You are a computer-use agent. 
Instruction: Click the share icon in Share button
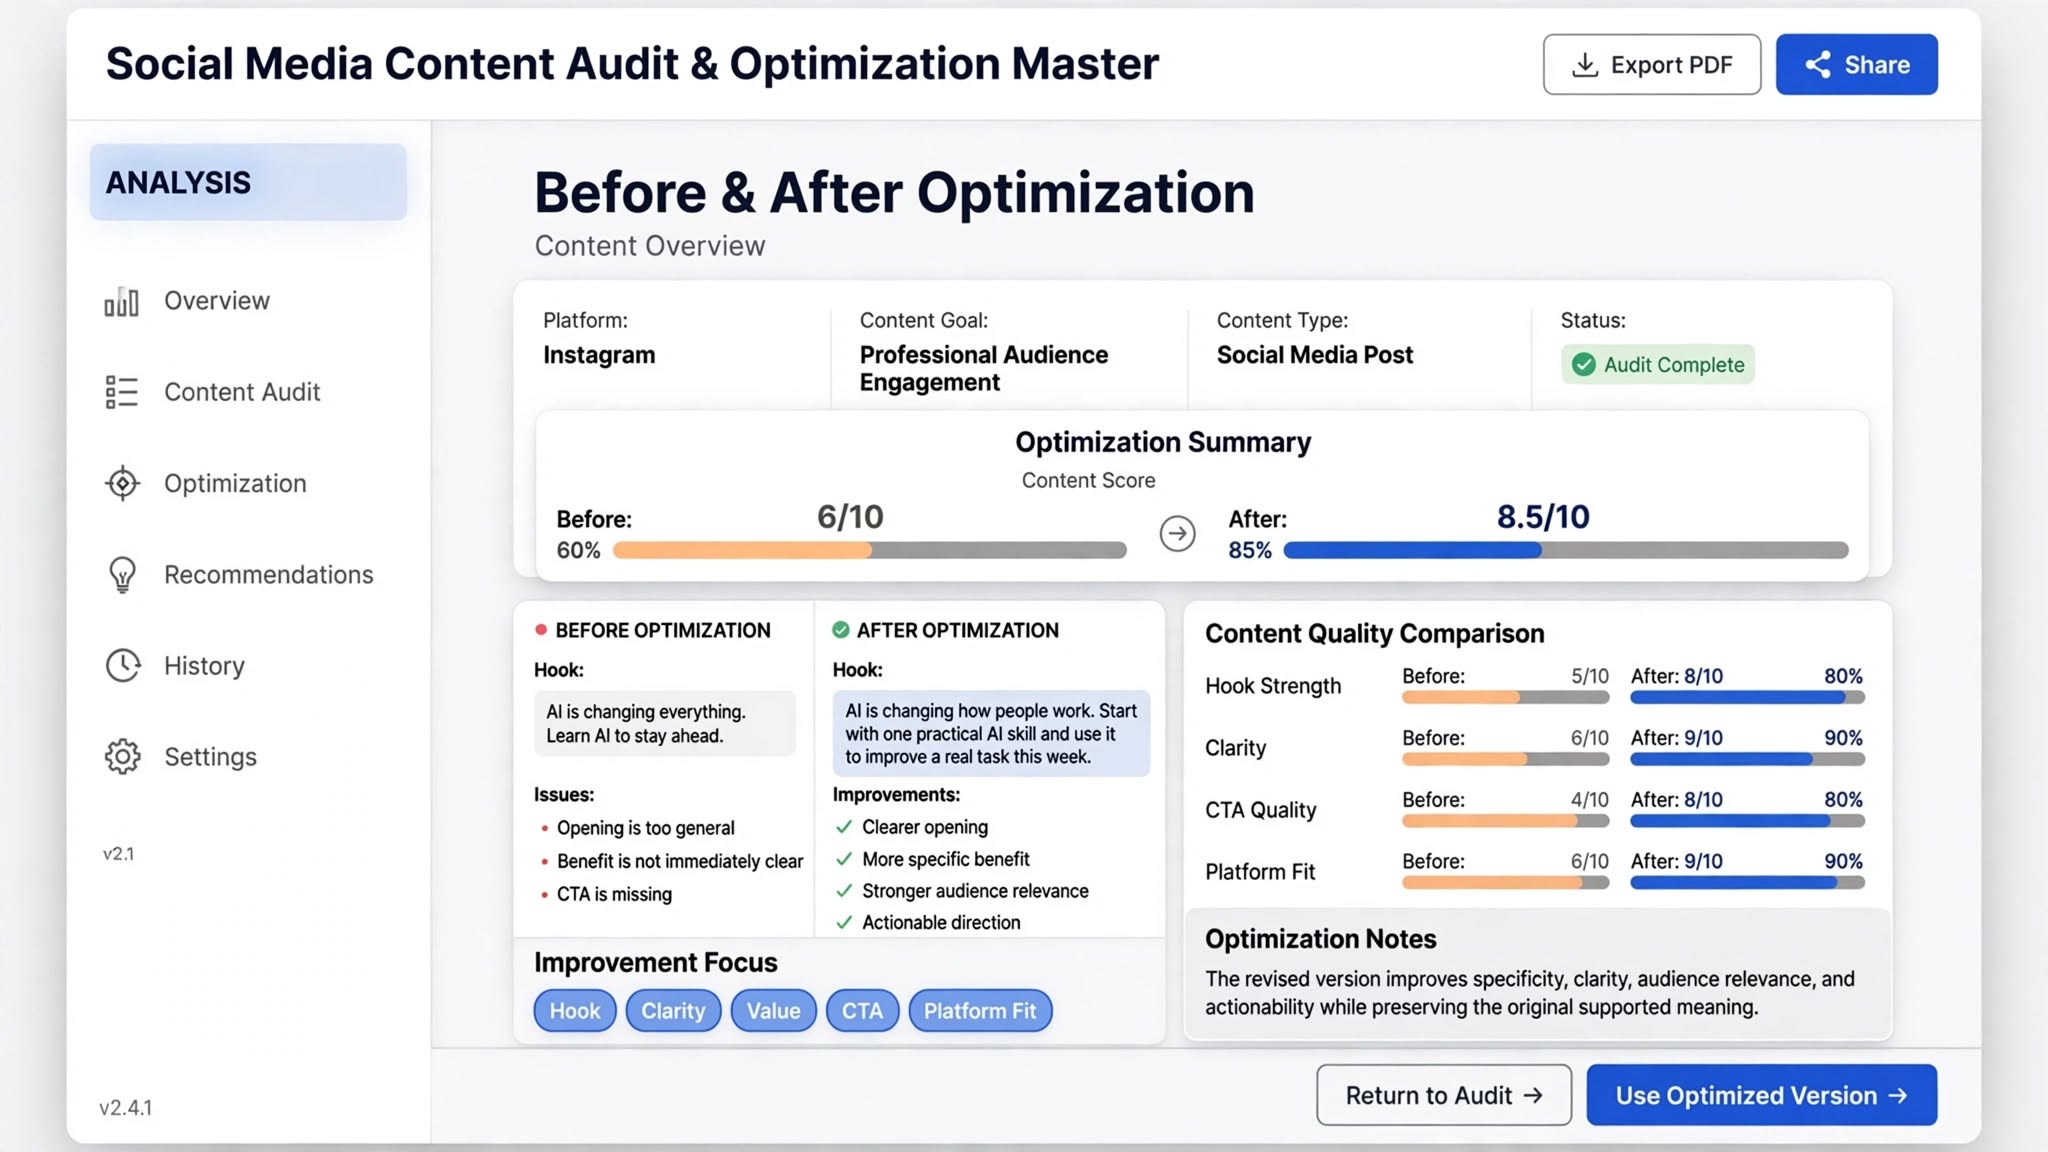point(1818,65)
